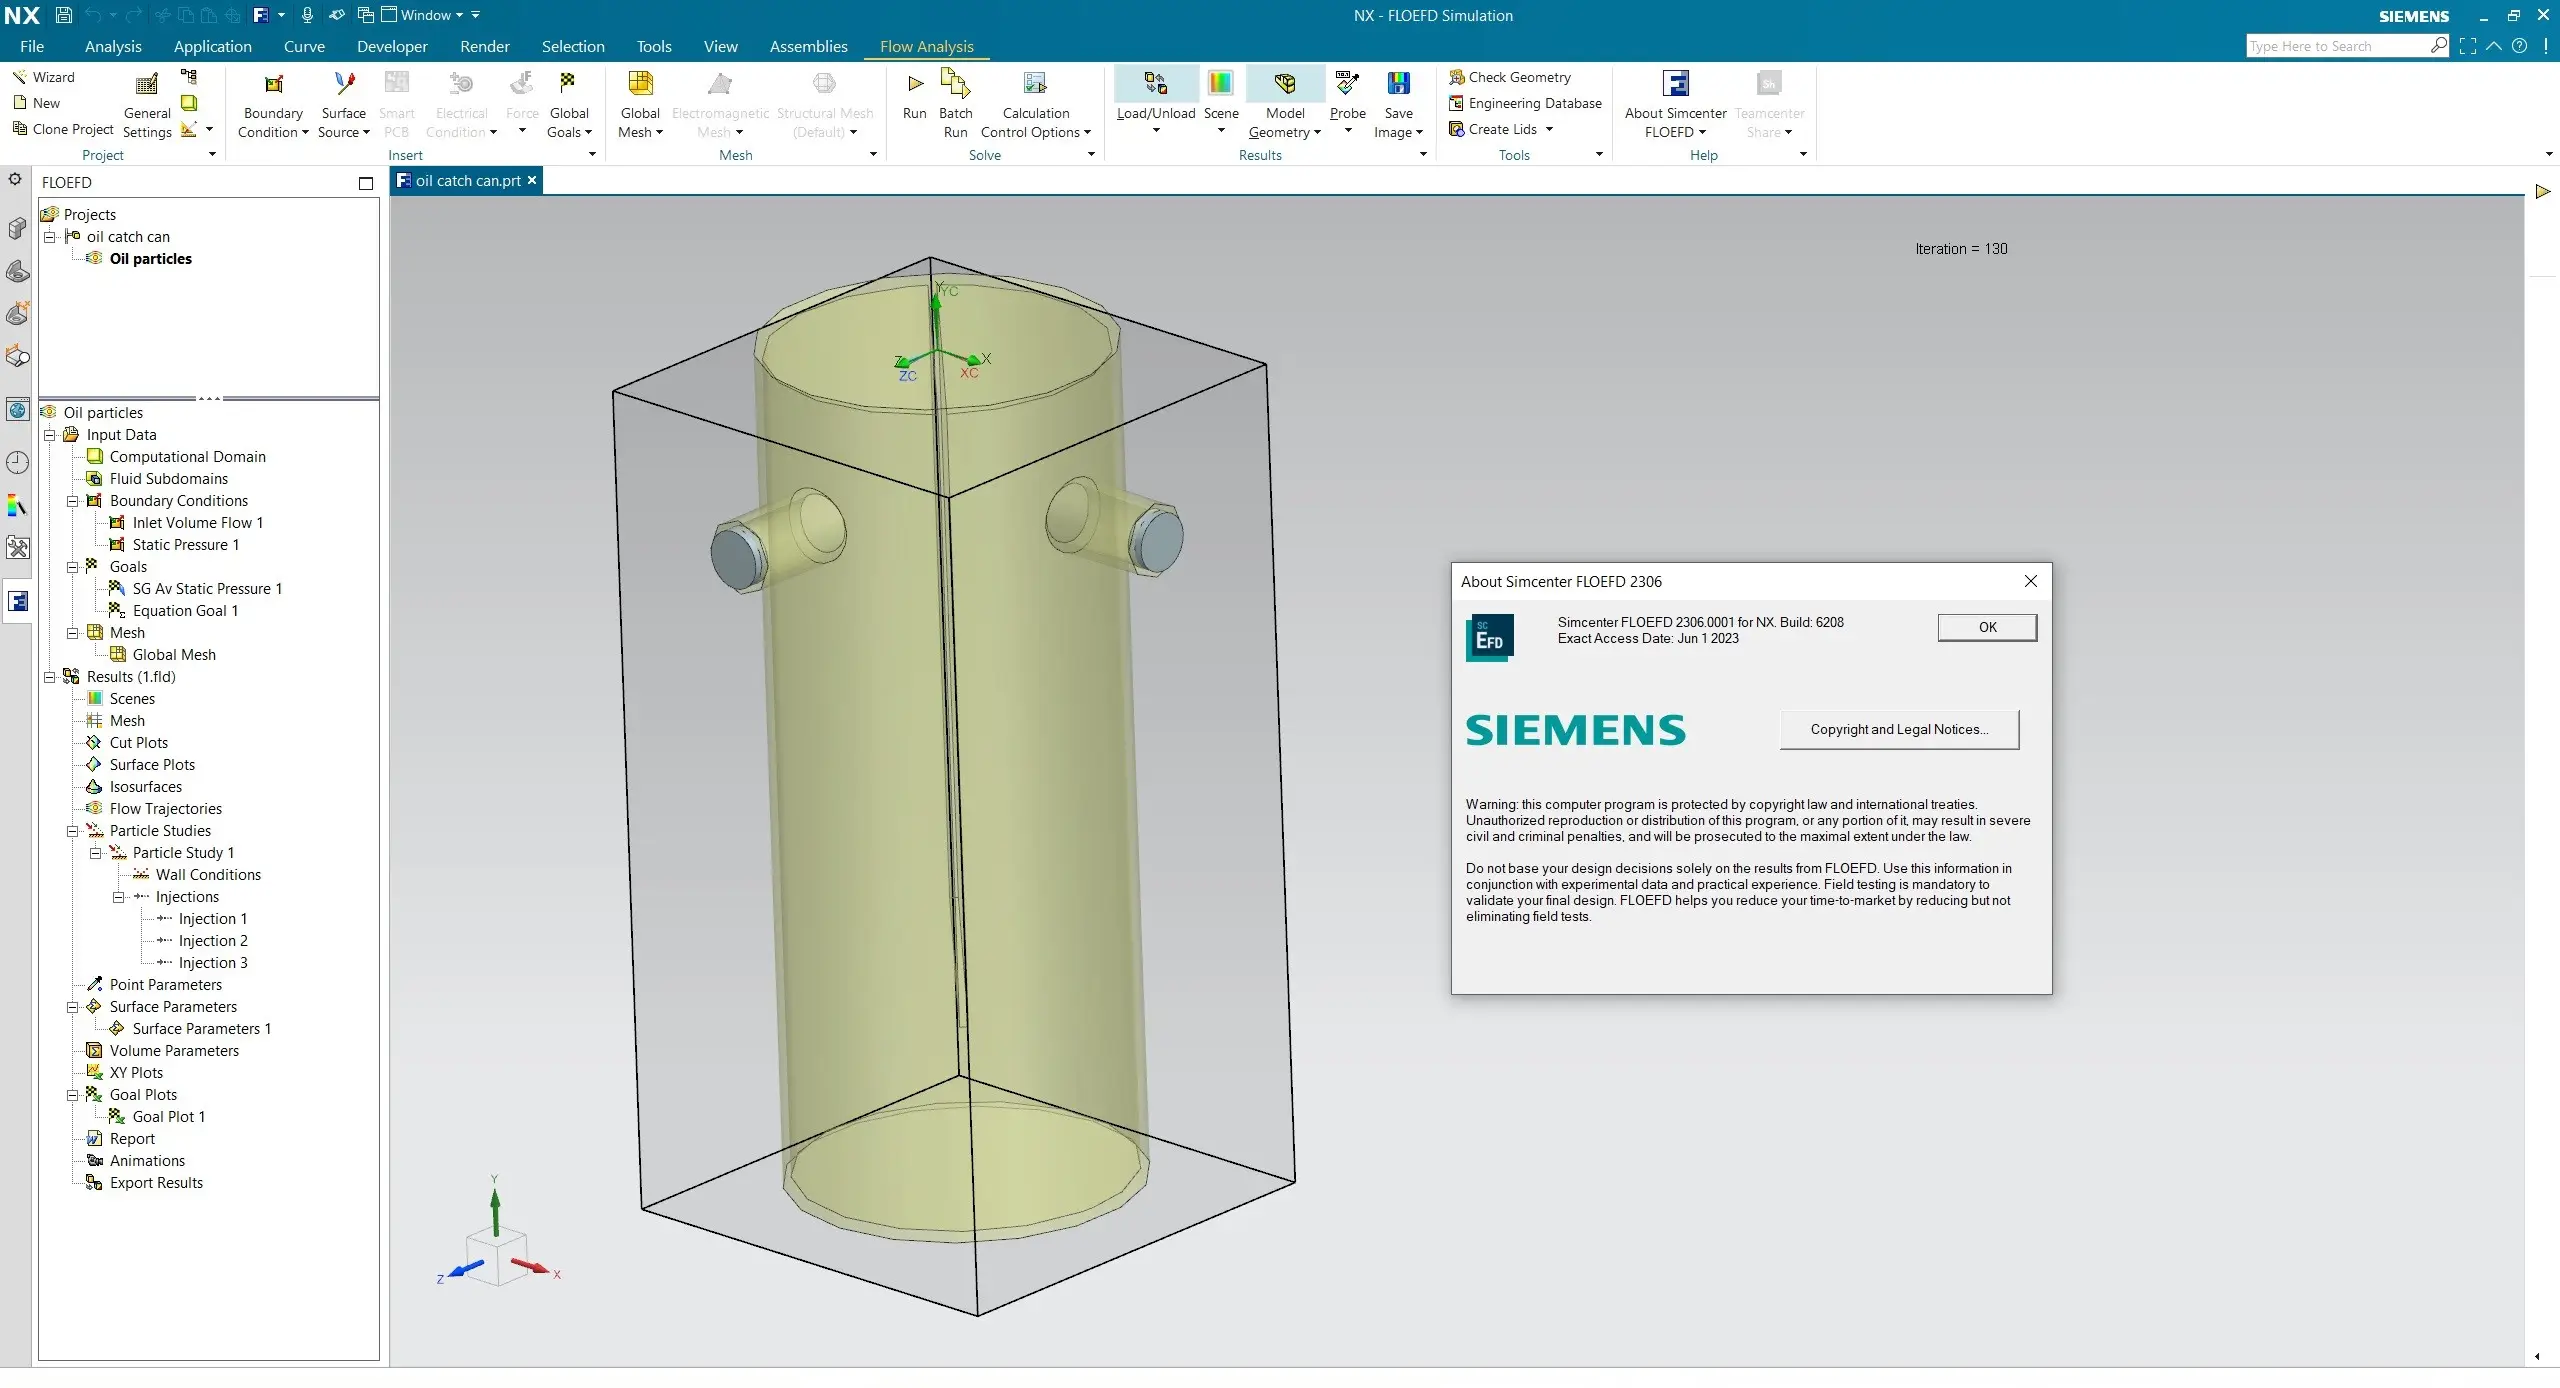Viewport: 2560px width, 1388px height.
Task: Open the Global Goals tool
Action: [569, 104]
